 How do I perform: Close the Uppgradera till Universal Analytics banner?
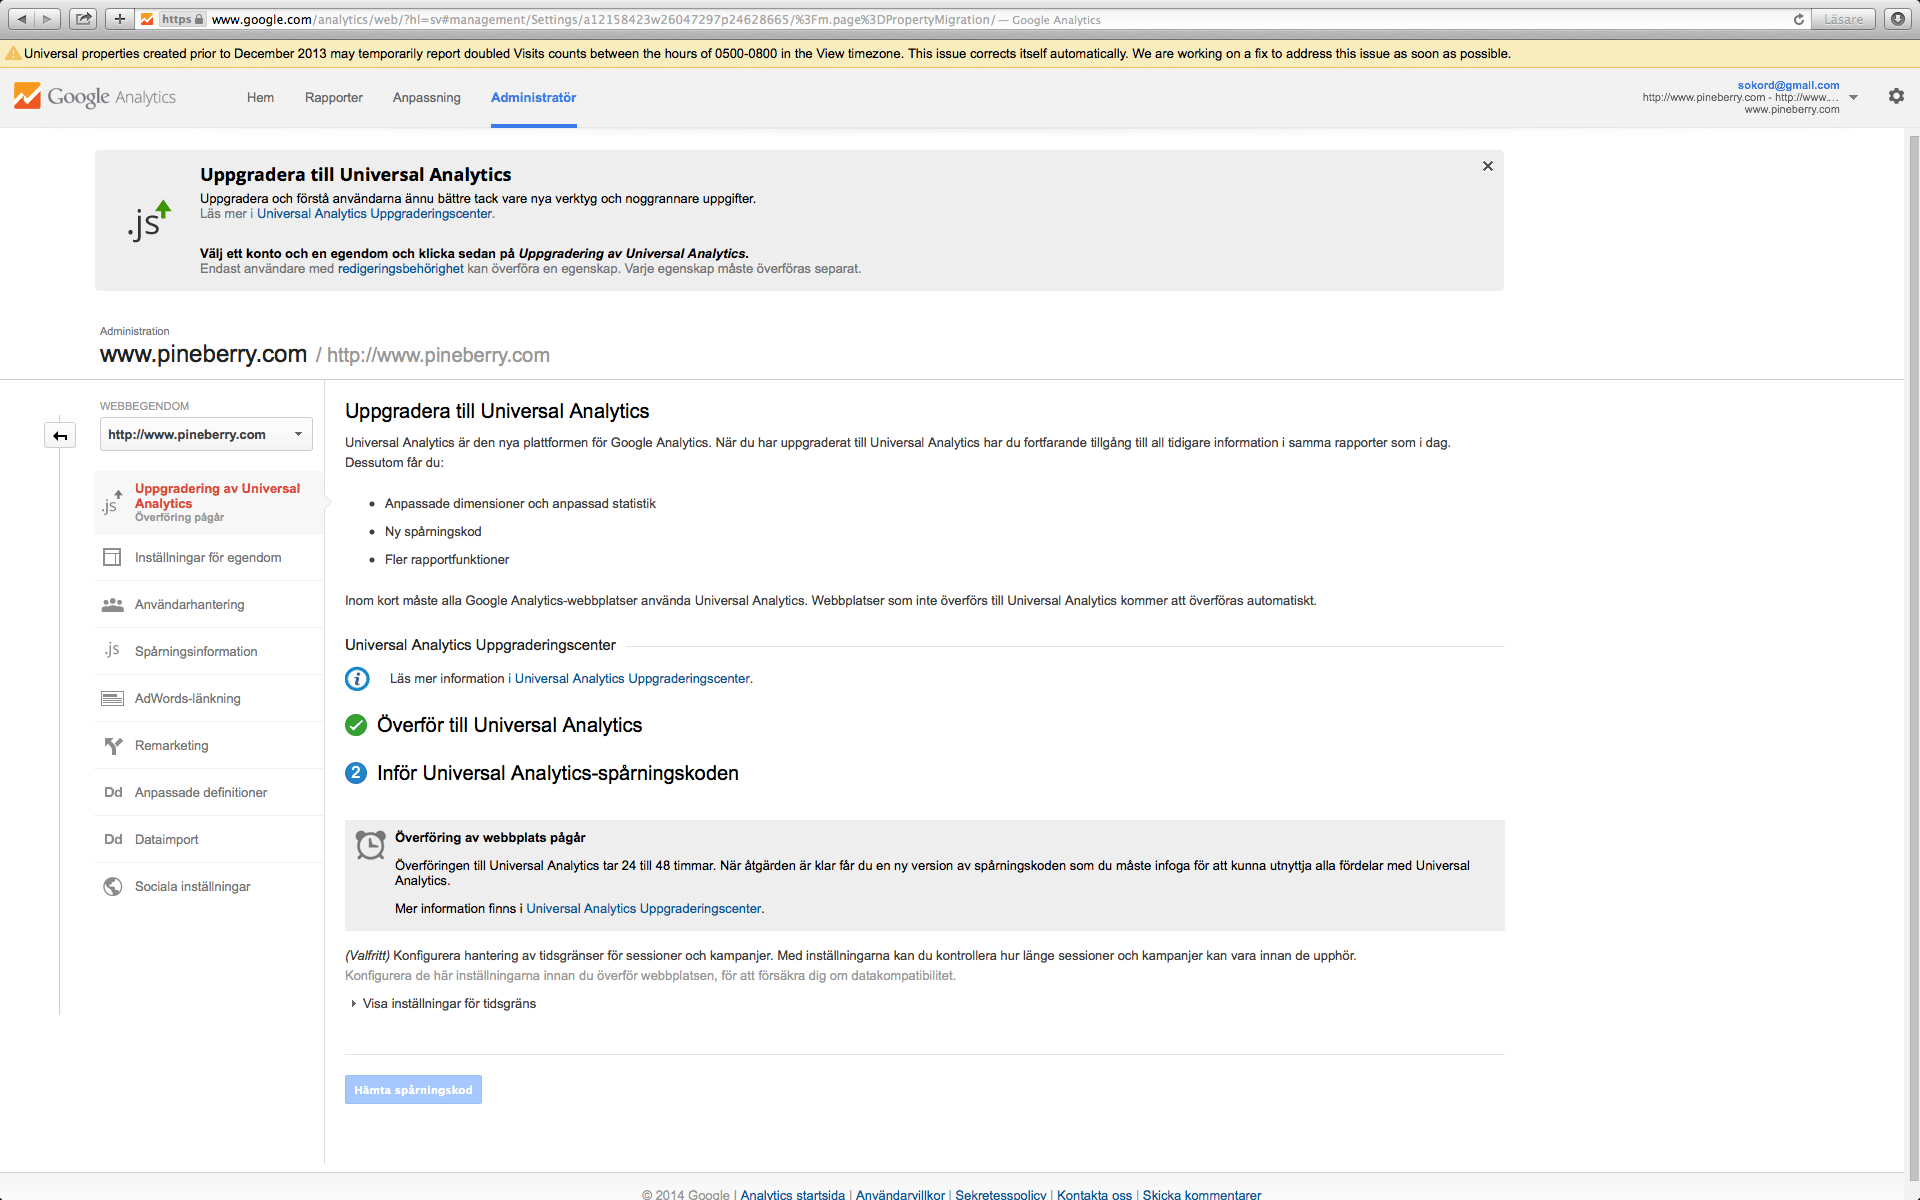pyautogui.click(x=1488, y=166)
